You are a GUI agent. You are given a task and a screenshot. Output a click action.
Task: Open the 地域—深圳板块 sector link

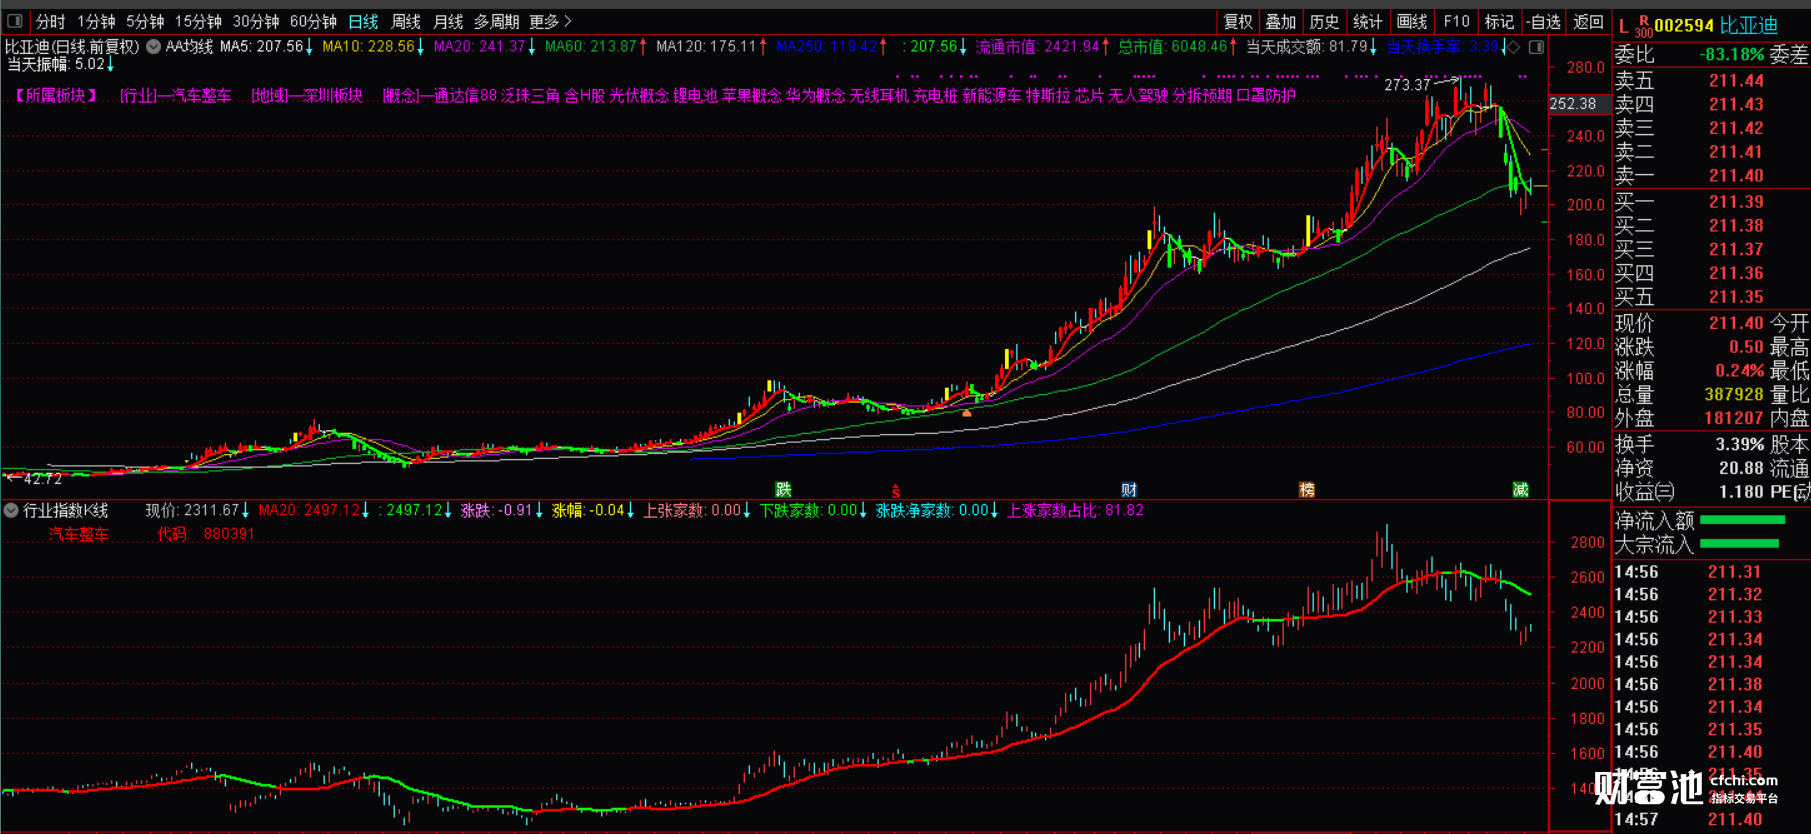point(307,95)
